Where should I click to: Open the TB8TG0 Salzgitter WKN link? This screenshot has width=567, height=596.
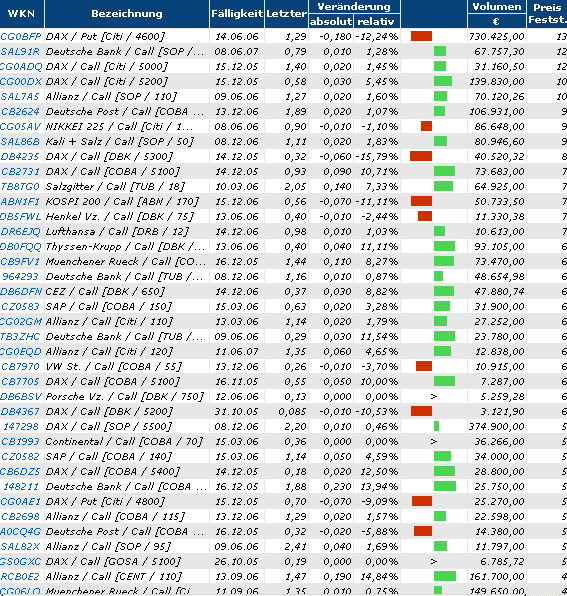pyautogui.click(x=21, y=187)
